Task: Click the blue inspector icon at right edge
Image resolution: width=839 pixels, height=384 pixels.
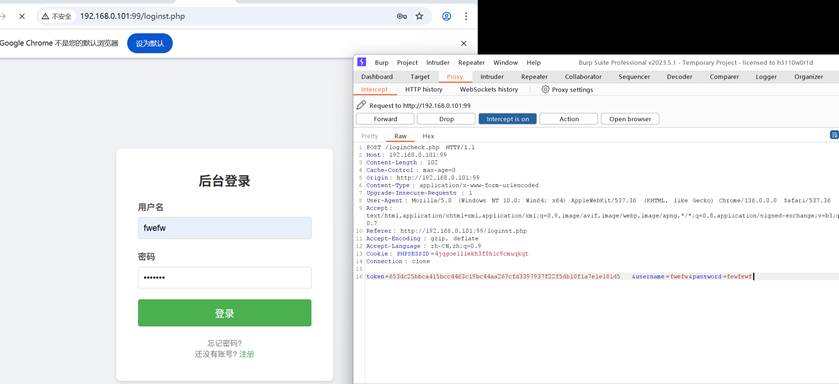Action: [834, 135]
